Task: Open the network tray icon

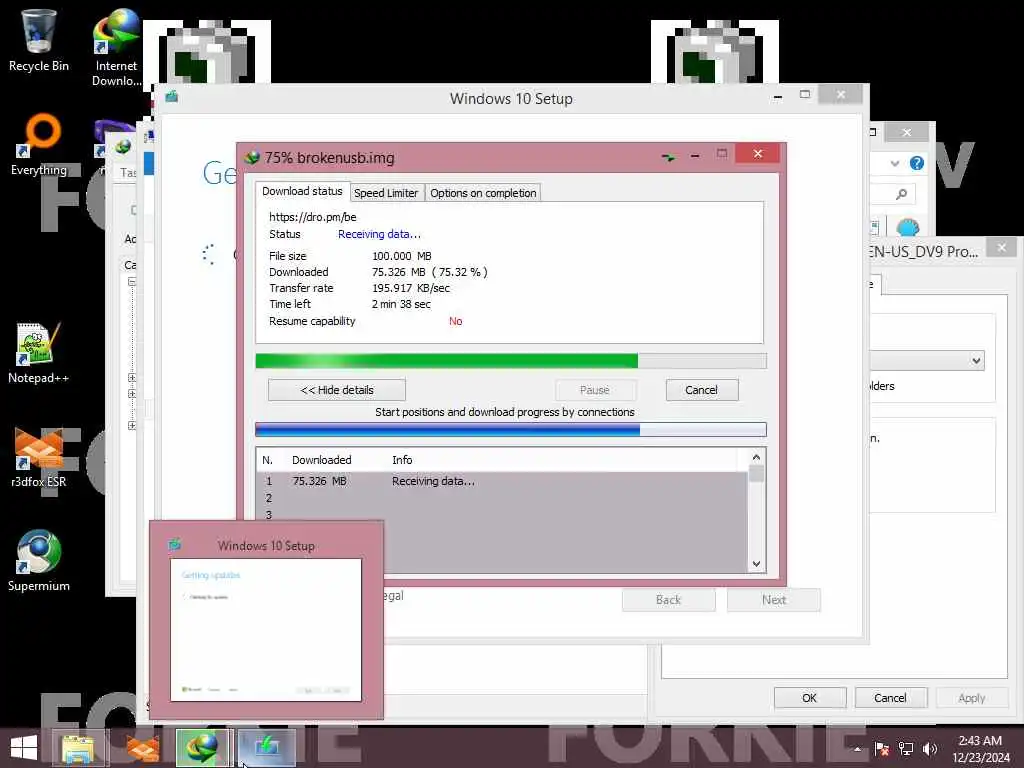Action: (x=905, y=748)
